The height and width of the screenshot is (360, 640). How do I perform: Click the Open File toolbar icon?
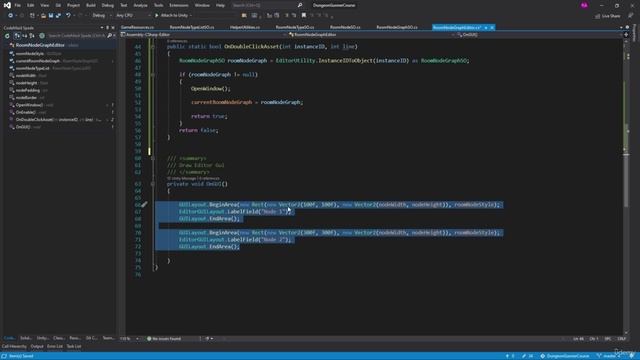(43, 16)
